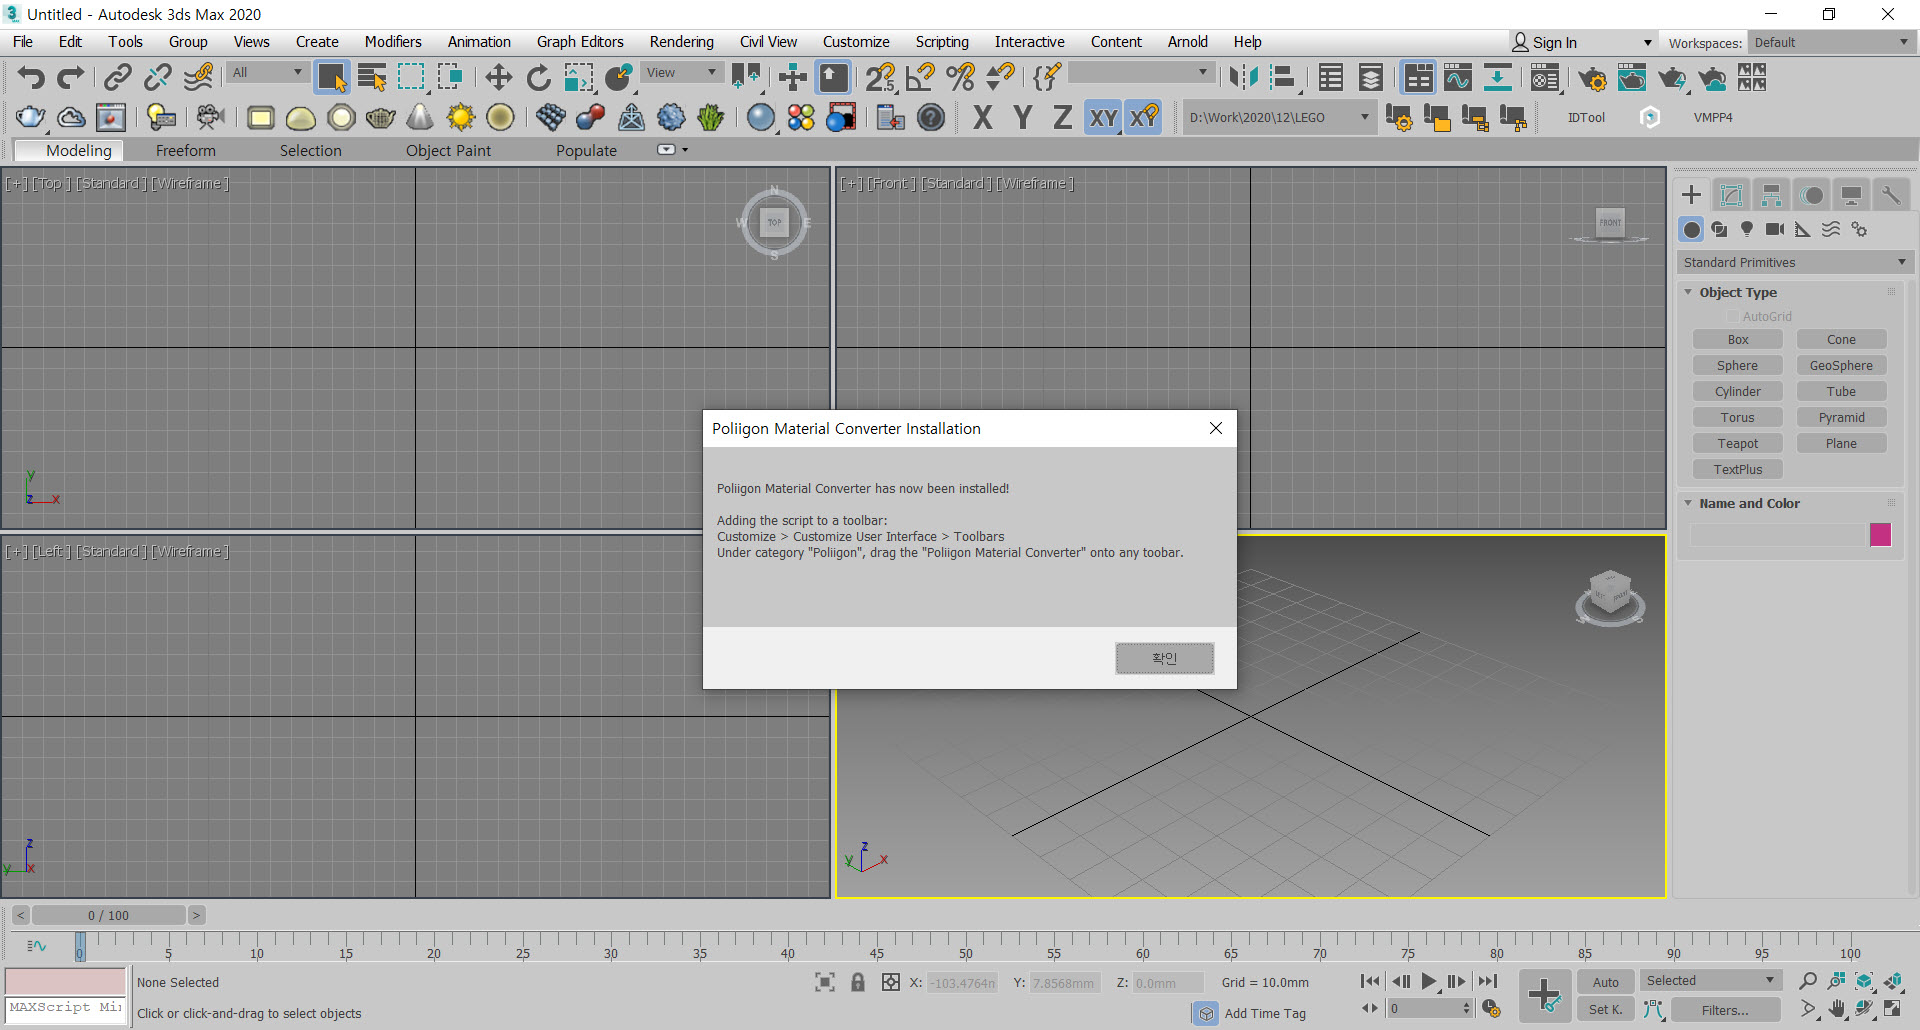Viewport: 1920px width, 1030px height.
Task: Open the Graph Editors menu
Action: 580,41
